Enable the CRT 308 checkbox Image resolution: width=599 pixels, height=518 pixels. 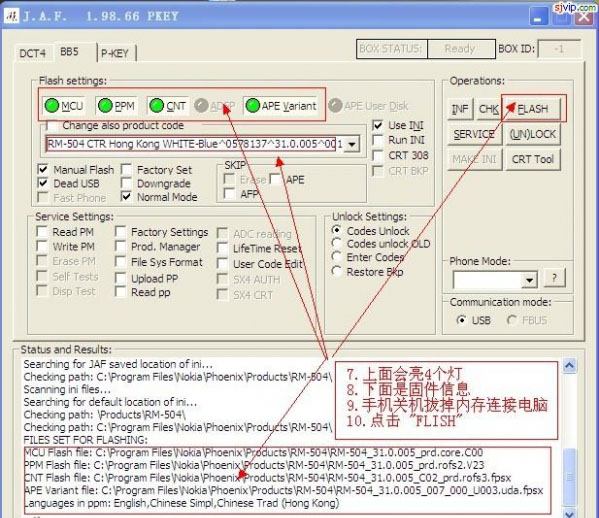pyautogui.click(x=378, y=155)
